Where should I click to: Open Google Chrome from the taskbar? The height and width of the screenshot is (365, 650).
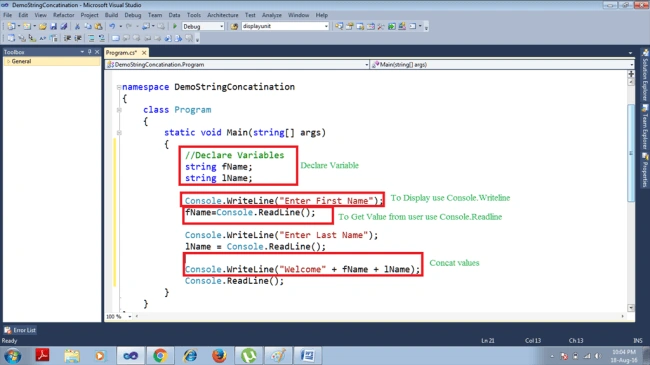(160, 355)
